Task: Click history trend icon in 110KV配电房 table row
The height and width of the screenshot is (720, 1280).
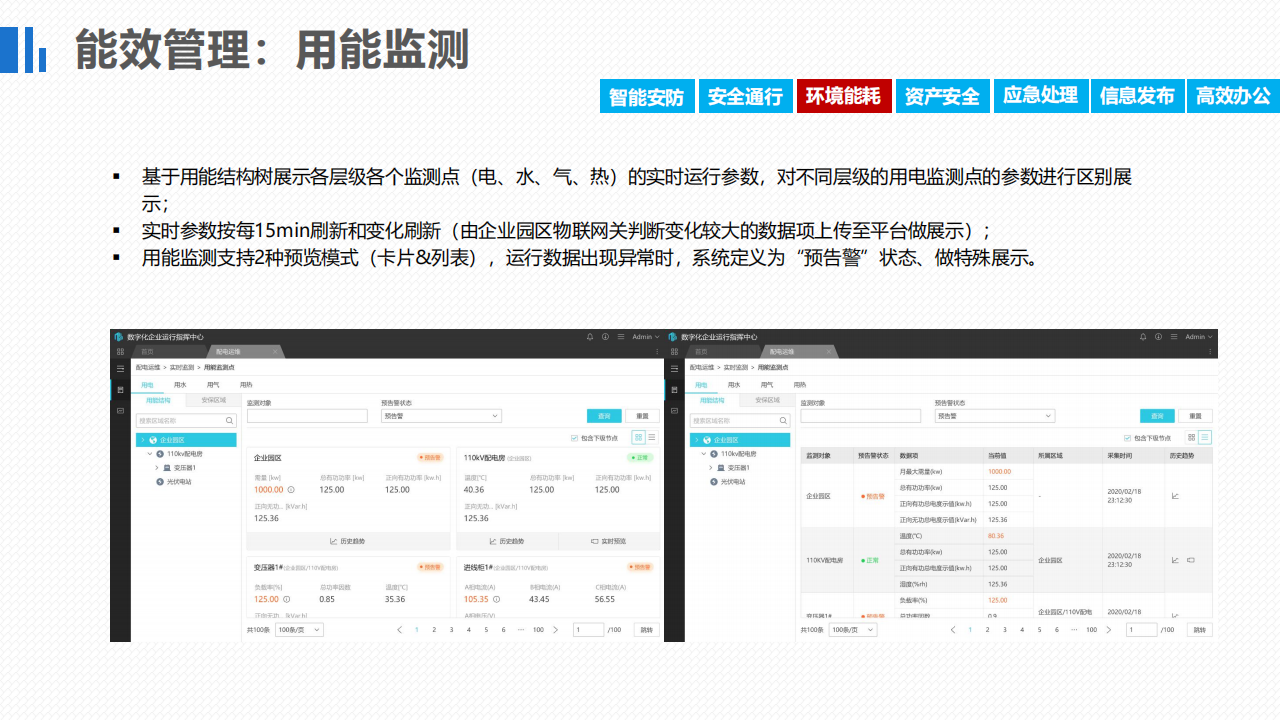Action: (1175, 560)
